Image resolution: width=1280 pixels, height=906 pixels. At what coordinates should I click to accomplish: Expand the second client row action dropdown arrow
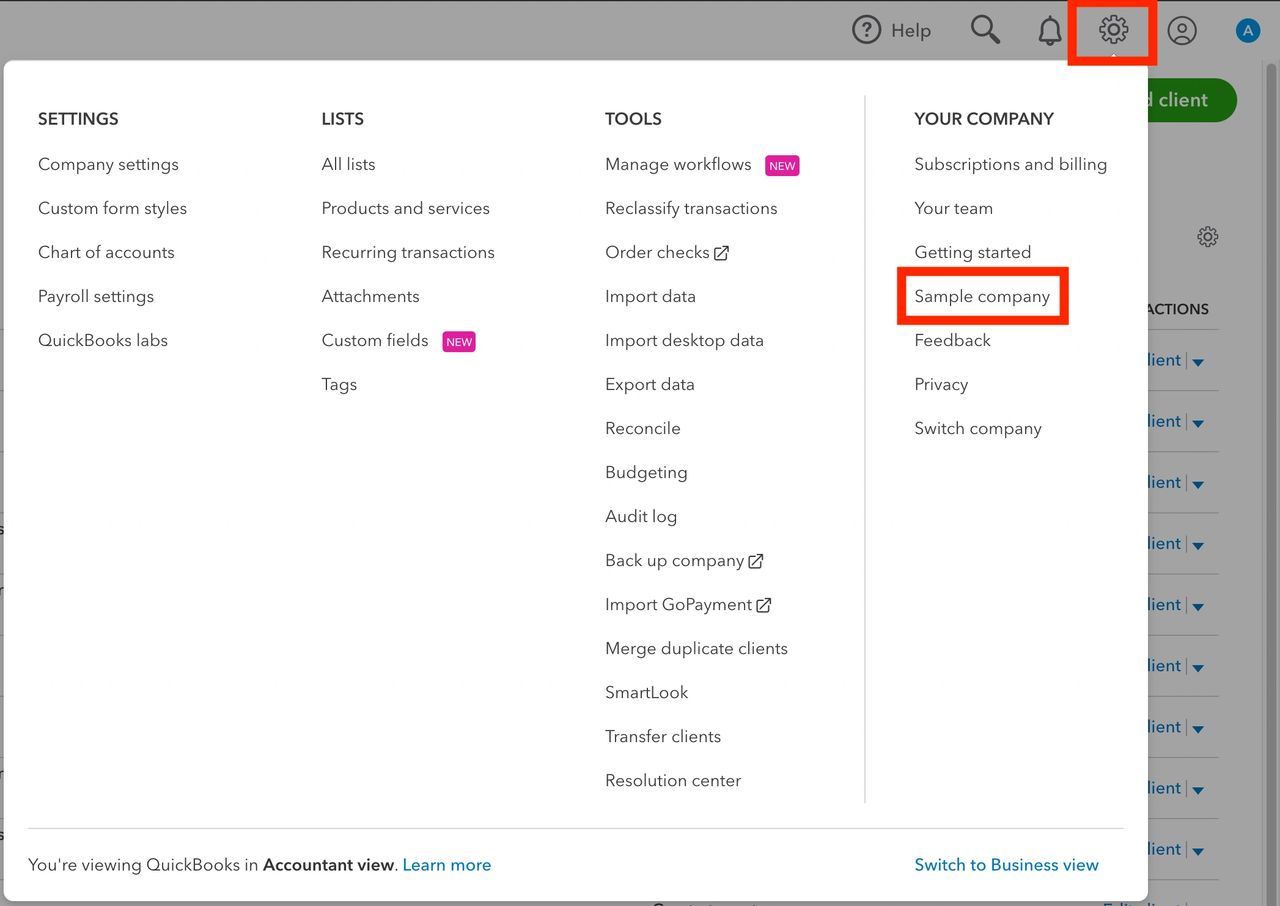coord(1198,423)
